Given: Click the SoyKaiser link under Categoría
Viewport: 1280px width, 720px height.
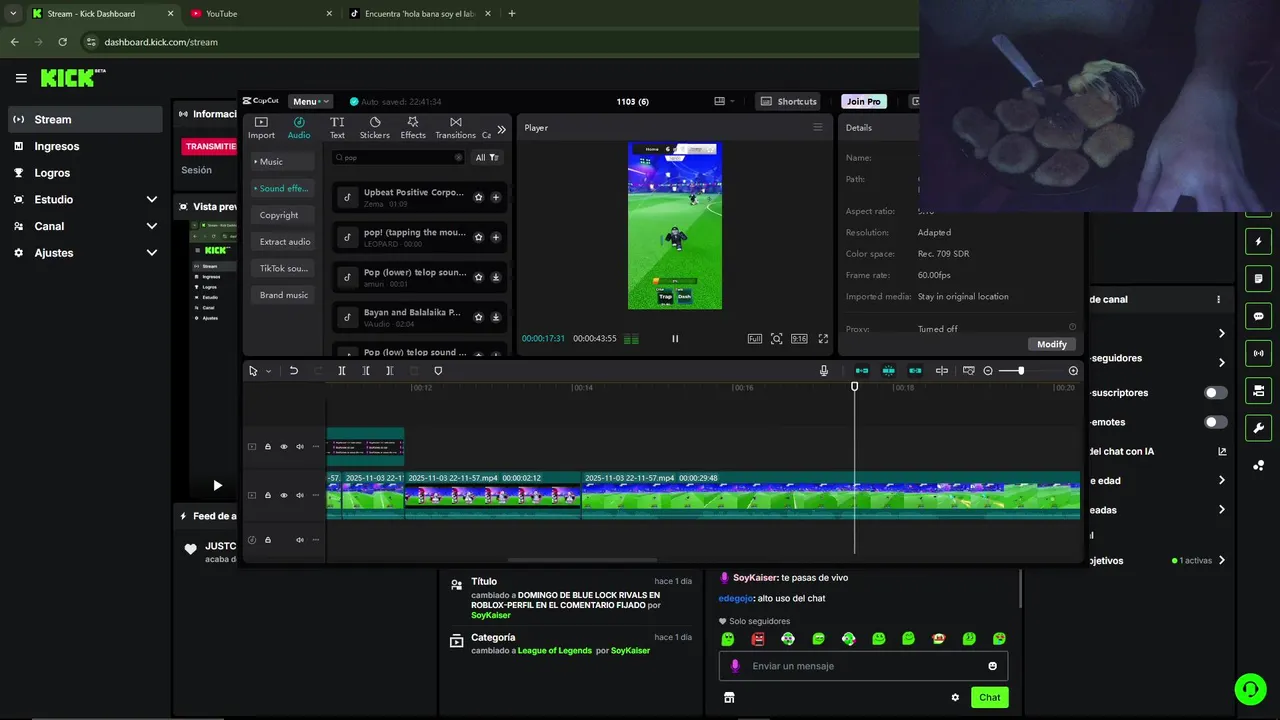Looking at the screenshot, I should (x=630, y=650).
